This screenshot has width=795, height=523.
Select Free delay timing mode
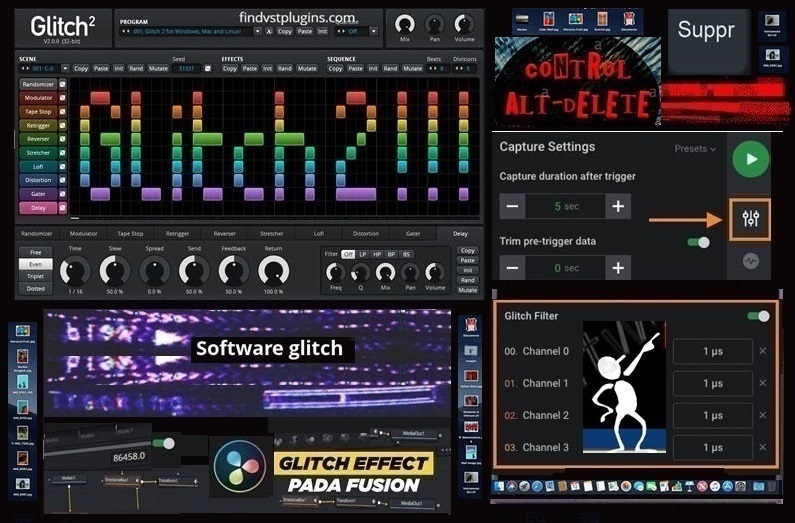(x=35, y=252)
